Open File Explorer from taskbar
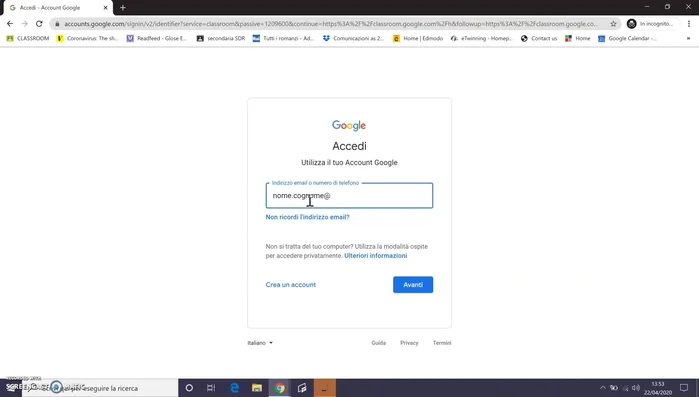This screenshot has width=699, height=397. click(x=257, y=388)
